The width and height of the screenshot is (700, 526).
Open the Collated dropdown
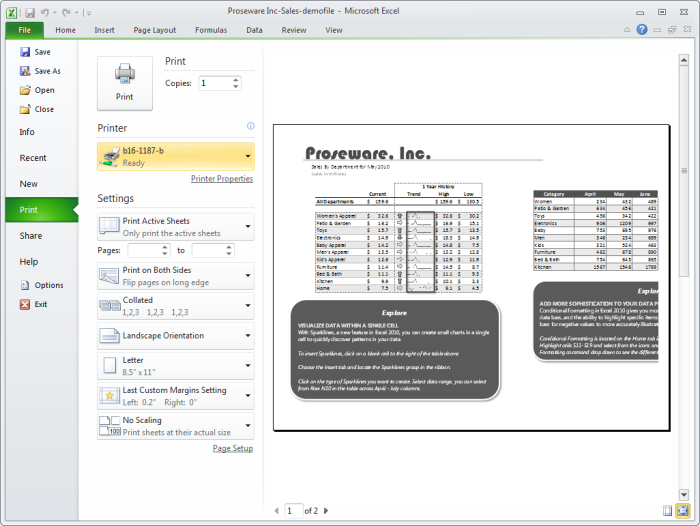point(176,306)
